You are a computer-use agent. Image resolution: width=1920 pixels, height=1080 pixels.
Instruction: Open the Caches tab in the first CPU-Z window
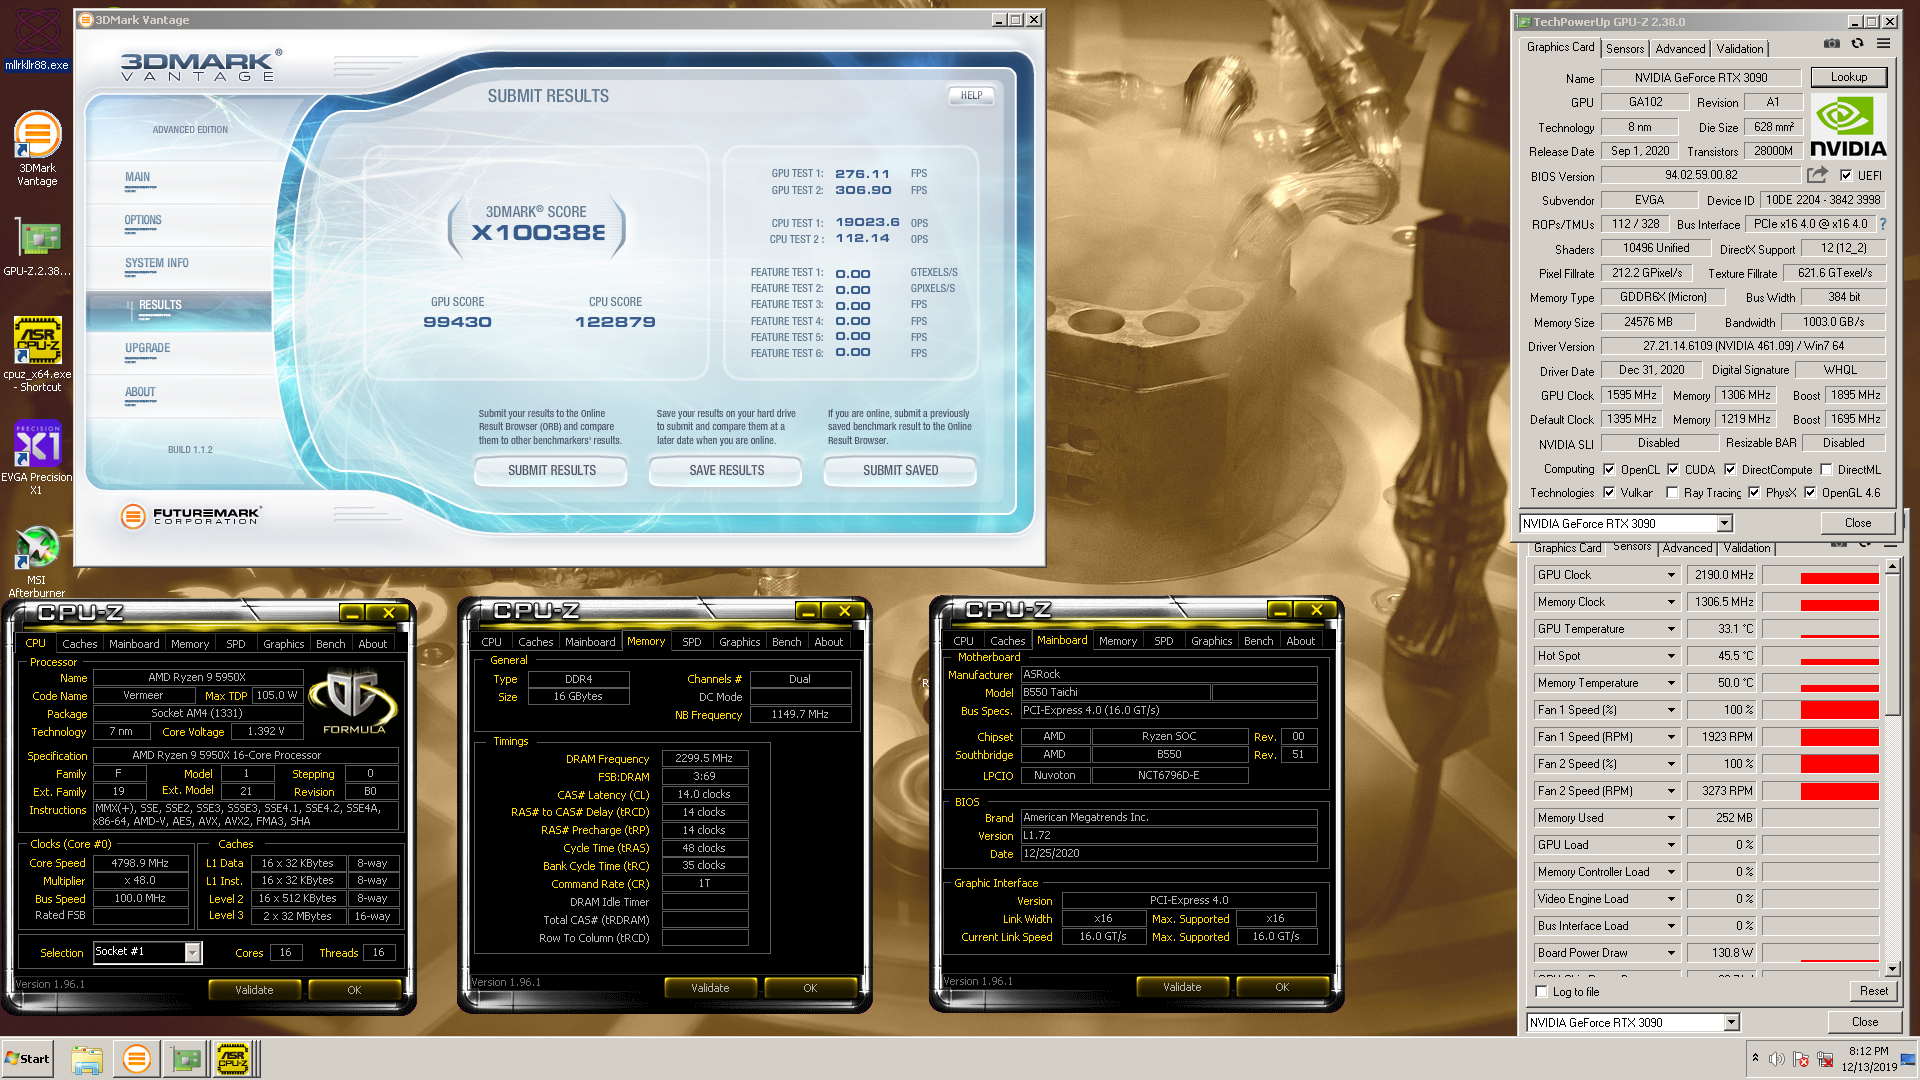80,644
